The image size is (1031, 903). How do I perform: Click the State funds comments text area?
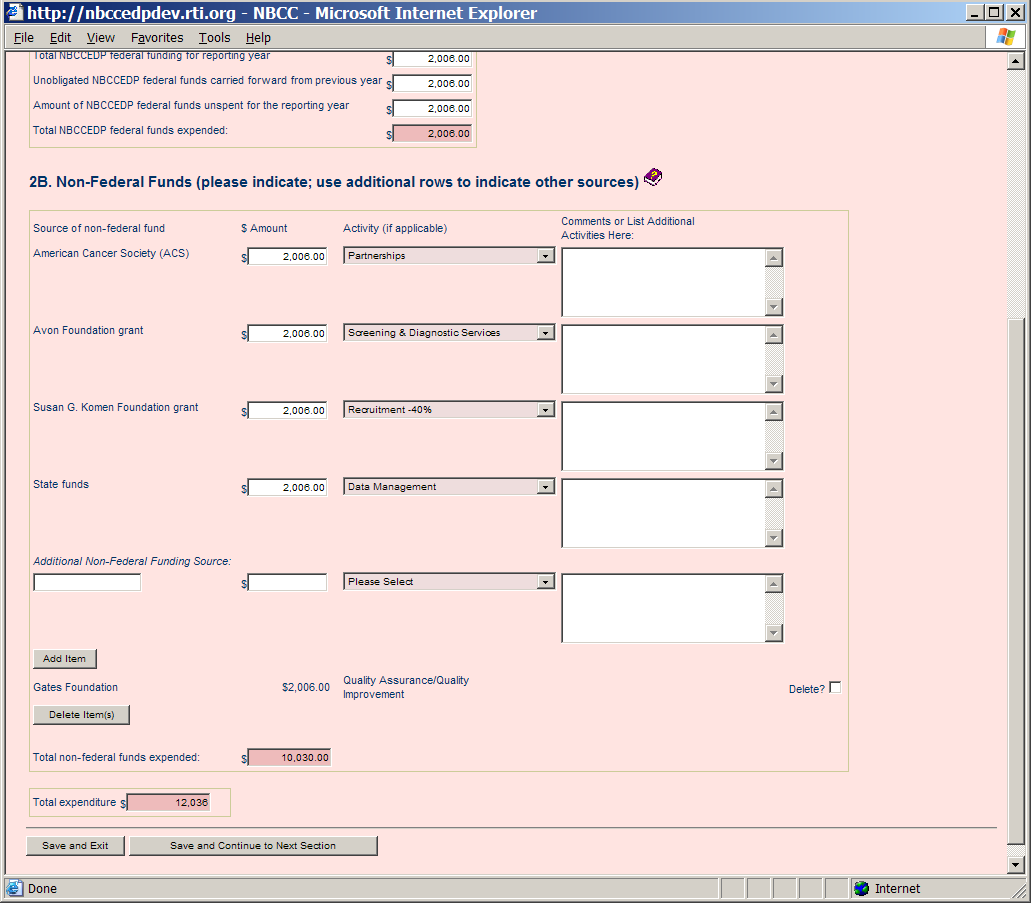663,513
